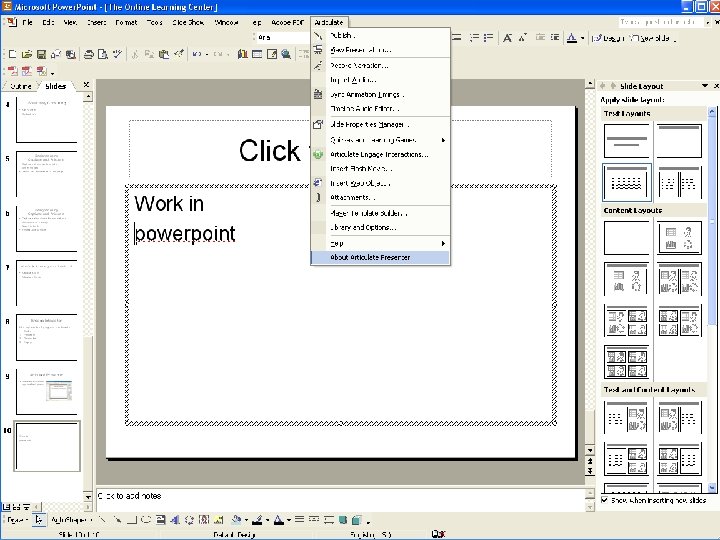This screenshot has height=540, width=720.
Task: Apply the Blank content layout thumbnail
Action: coord(626,238)
